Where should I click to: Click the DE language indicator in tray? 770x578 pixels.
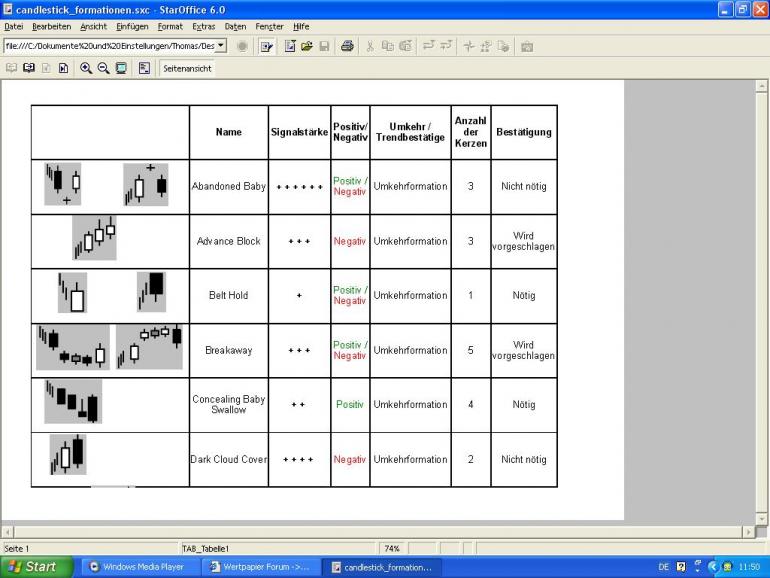pyautogui.click(x=663, y=567)
